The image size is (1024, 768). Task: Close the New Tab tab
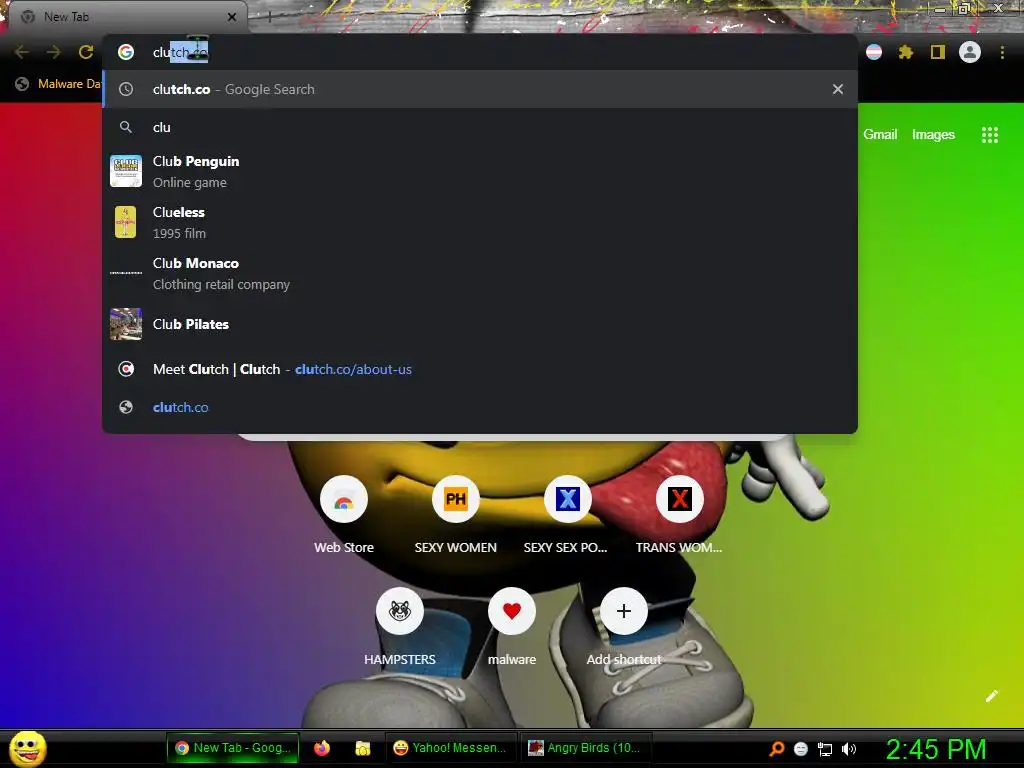click(x=232, y=17)
